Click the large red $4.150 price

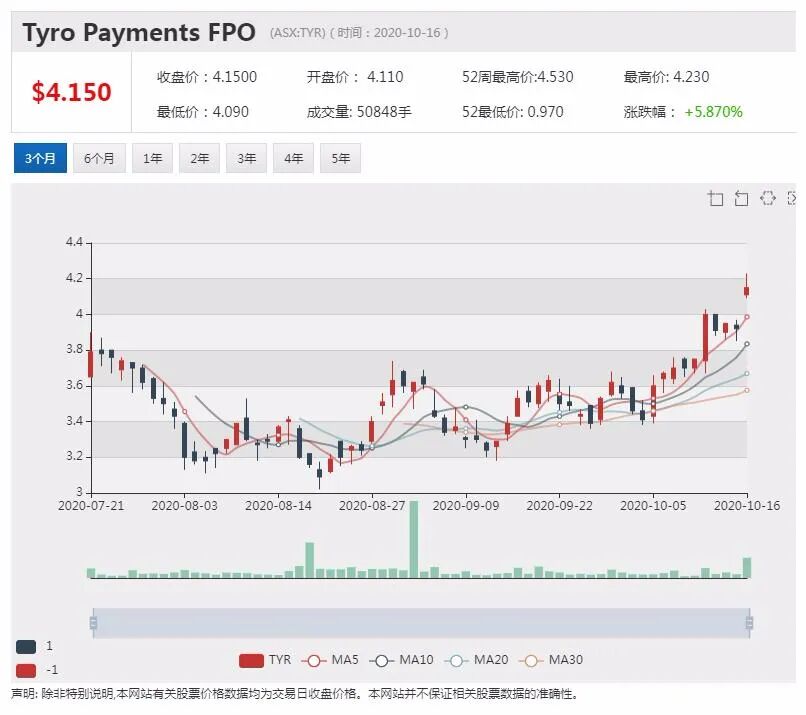coord(71,92)
